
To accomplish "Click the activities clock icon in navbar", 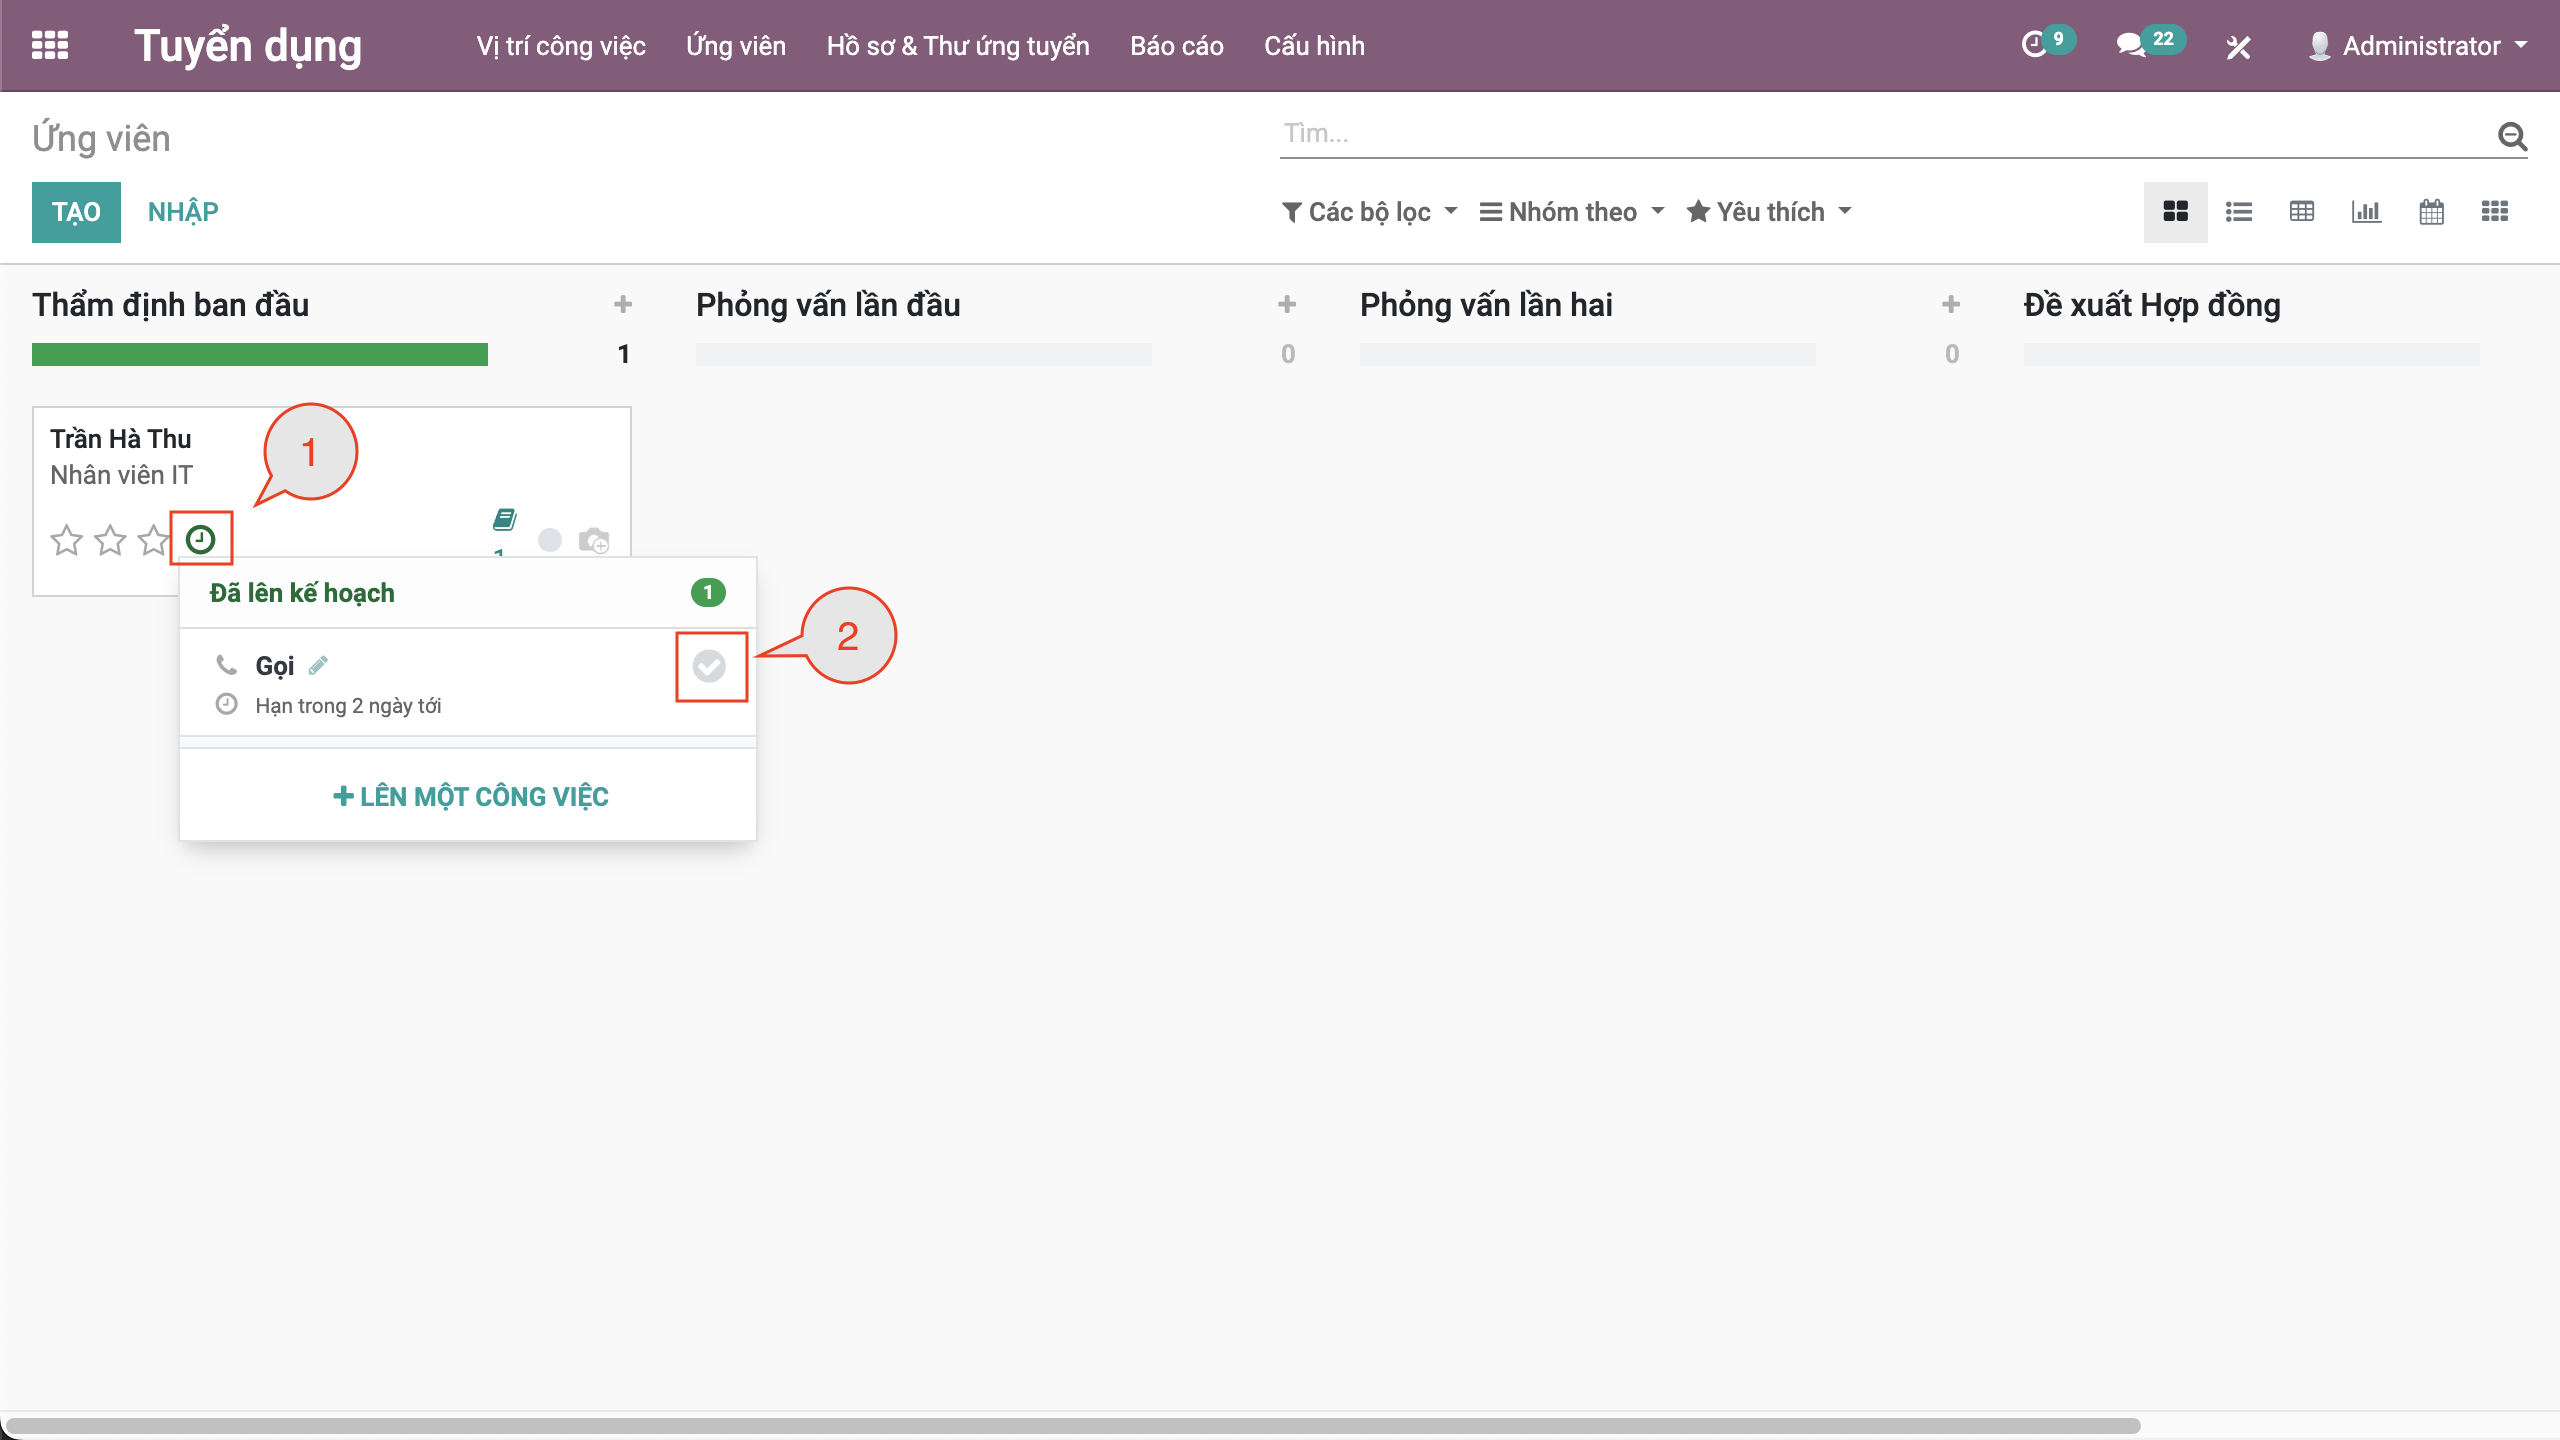I will click(2034, 45).
